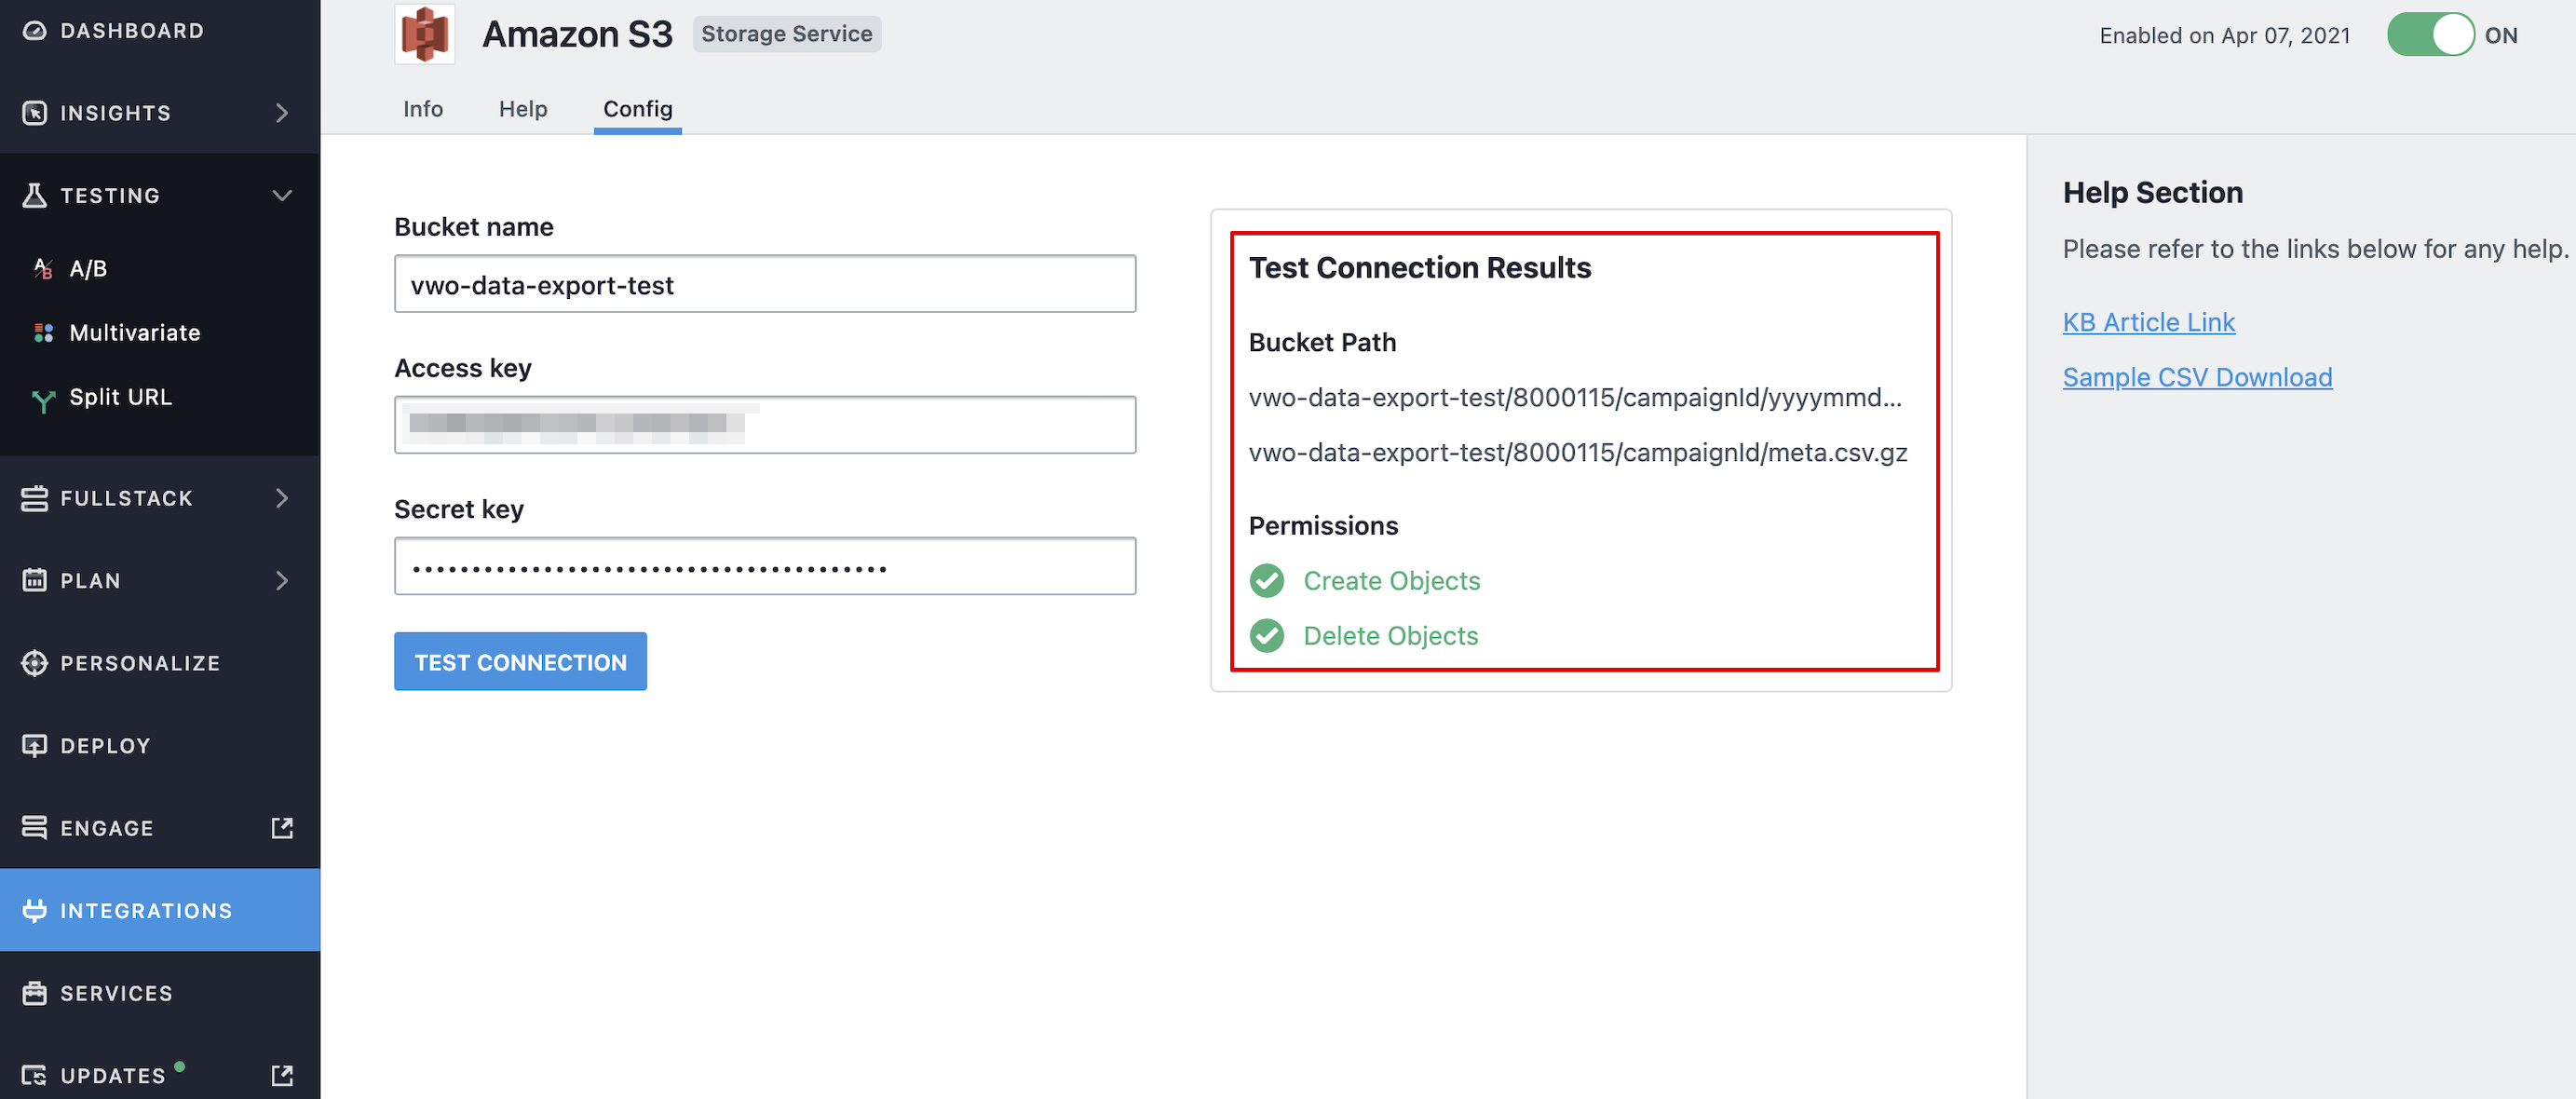
Task: Click the Engage external link icon
Action: pos(282,828)
